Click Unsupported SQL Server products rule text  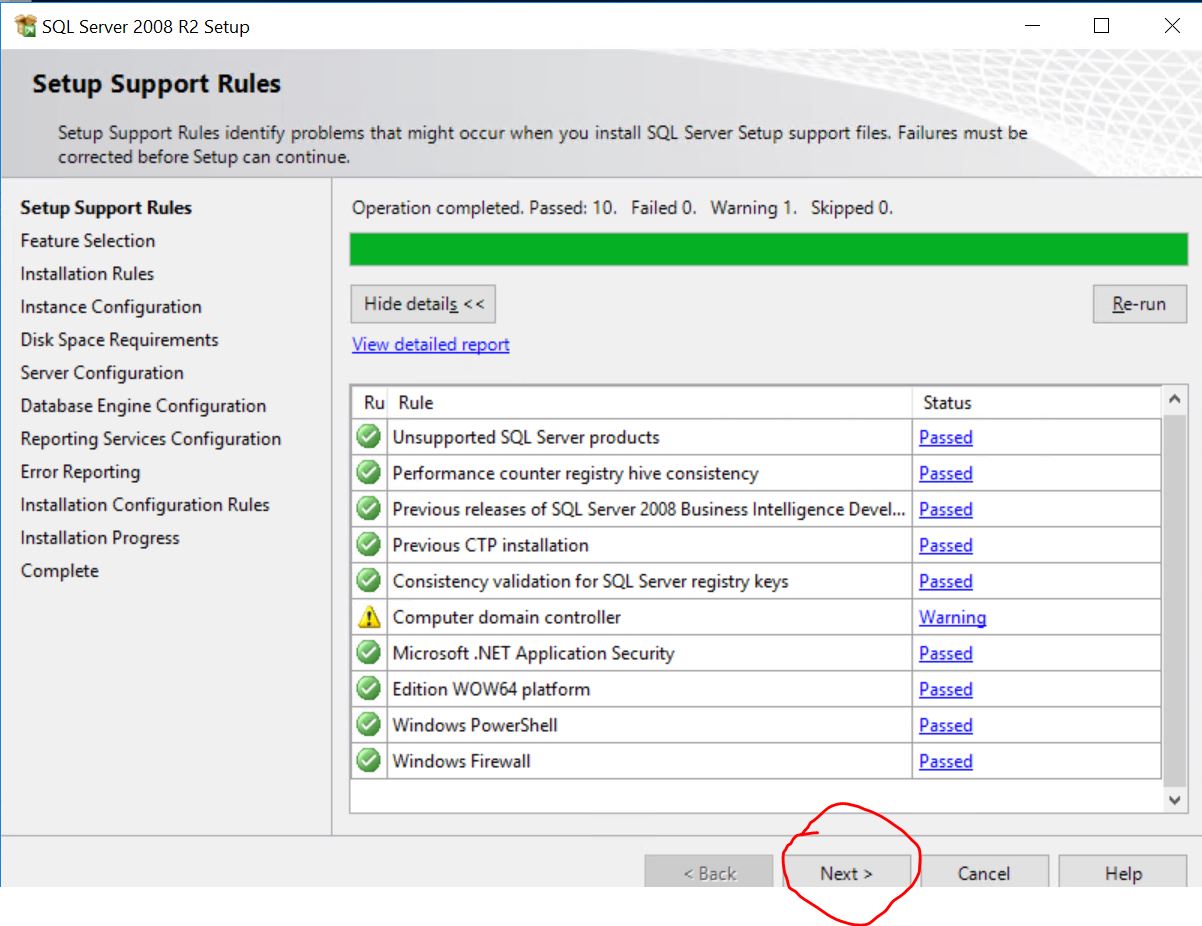pyautogui.click(x=526, y=437)
